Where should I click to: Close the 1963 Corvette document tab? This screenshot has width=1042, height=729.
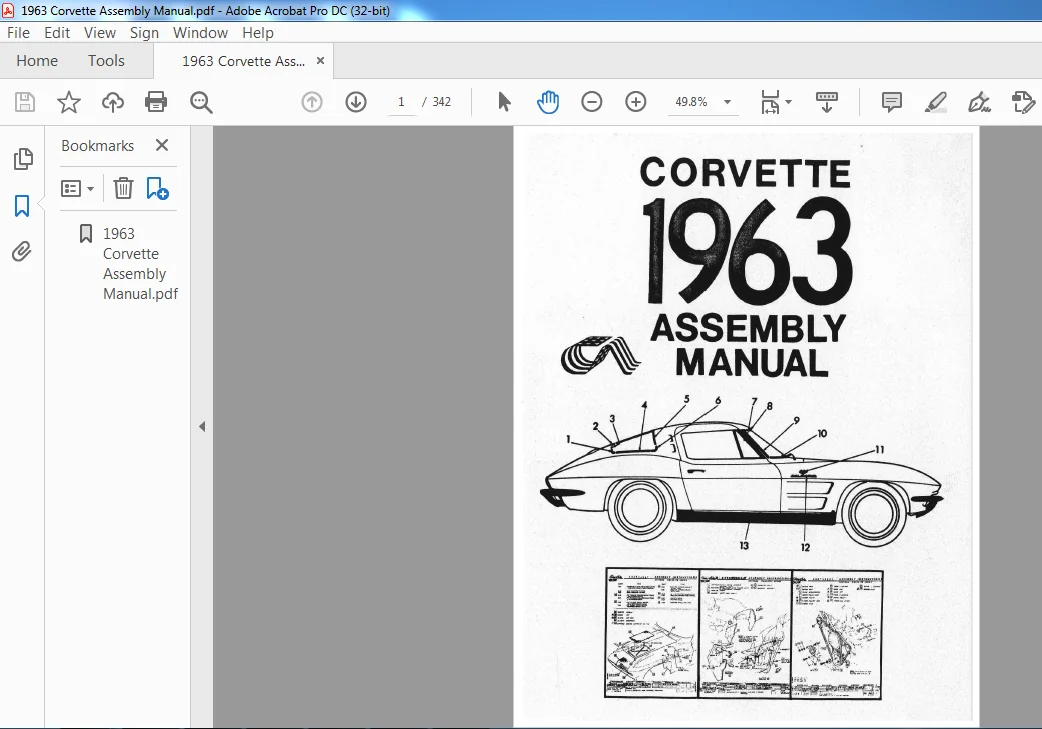(320, 60)
